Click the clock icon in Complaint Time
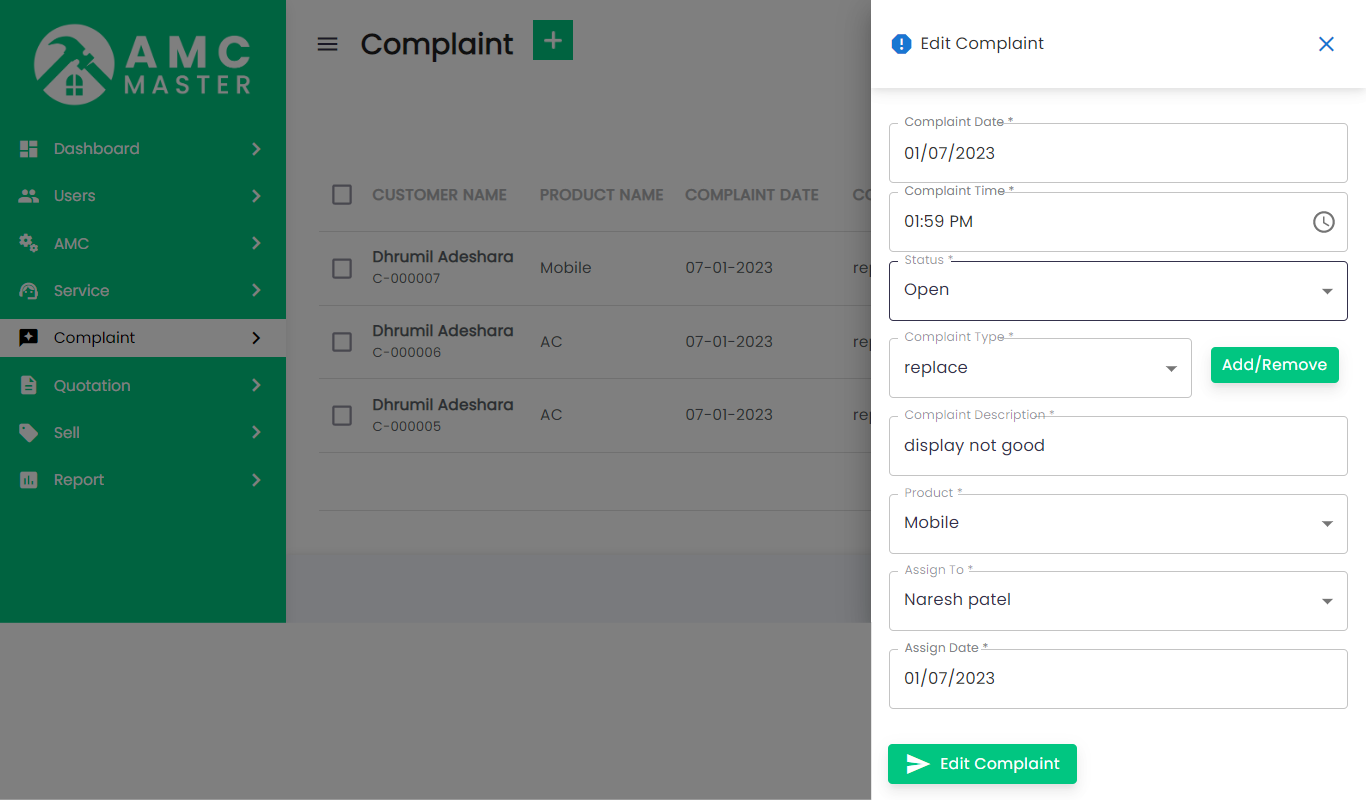The height and width of the screenshot is (800, 1366). click(x=1323, y=222)
